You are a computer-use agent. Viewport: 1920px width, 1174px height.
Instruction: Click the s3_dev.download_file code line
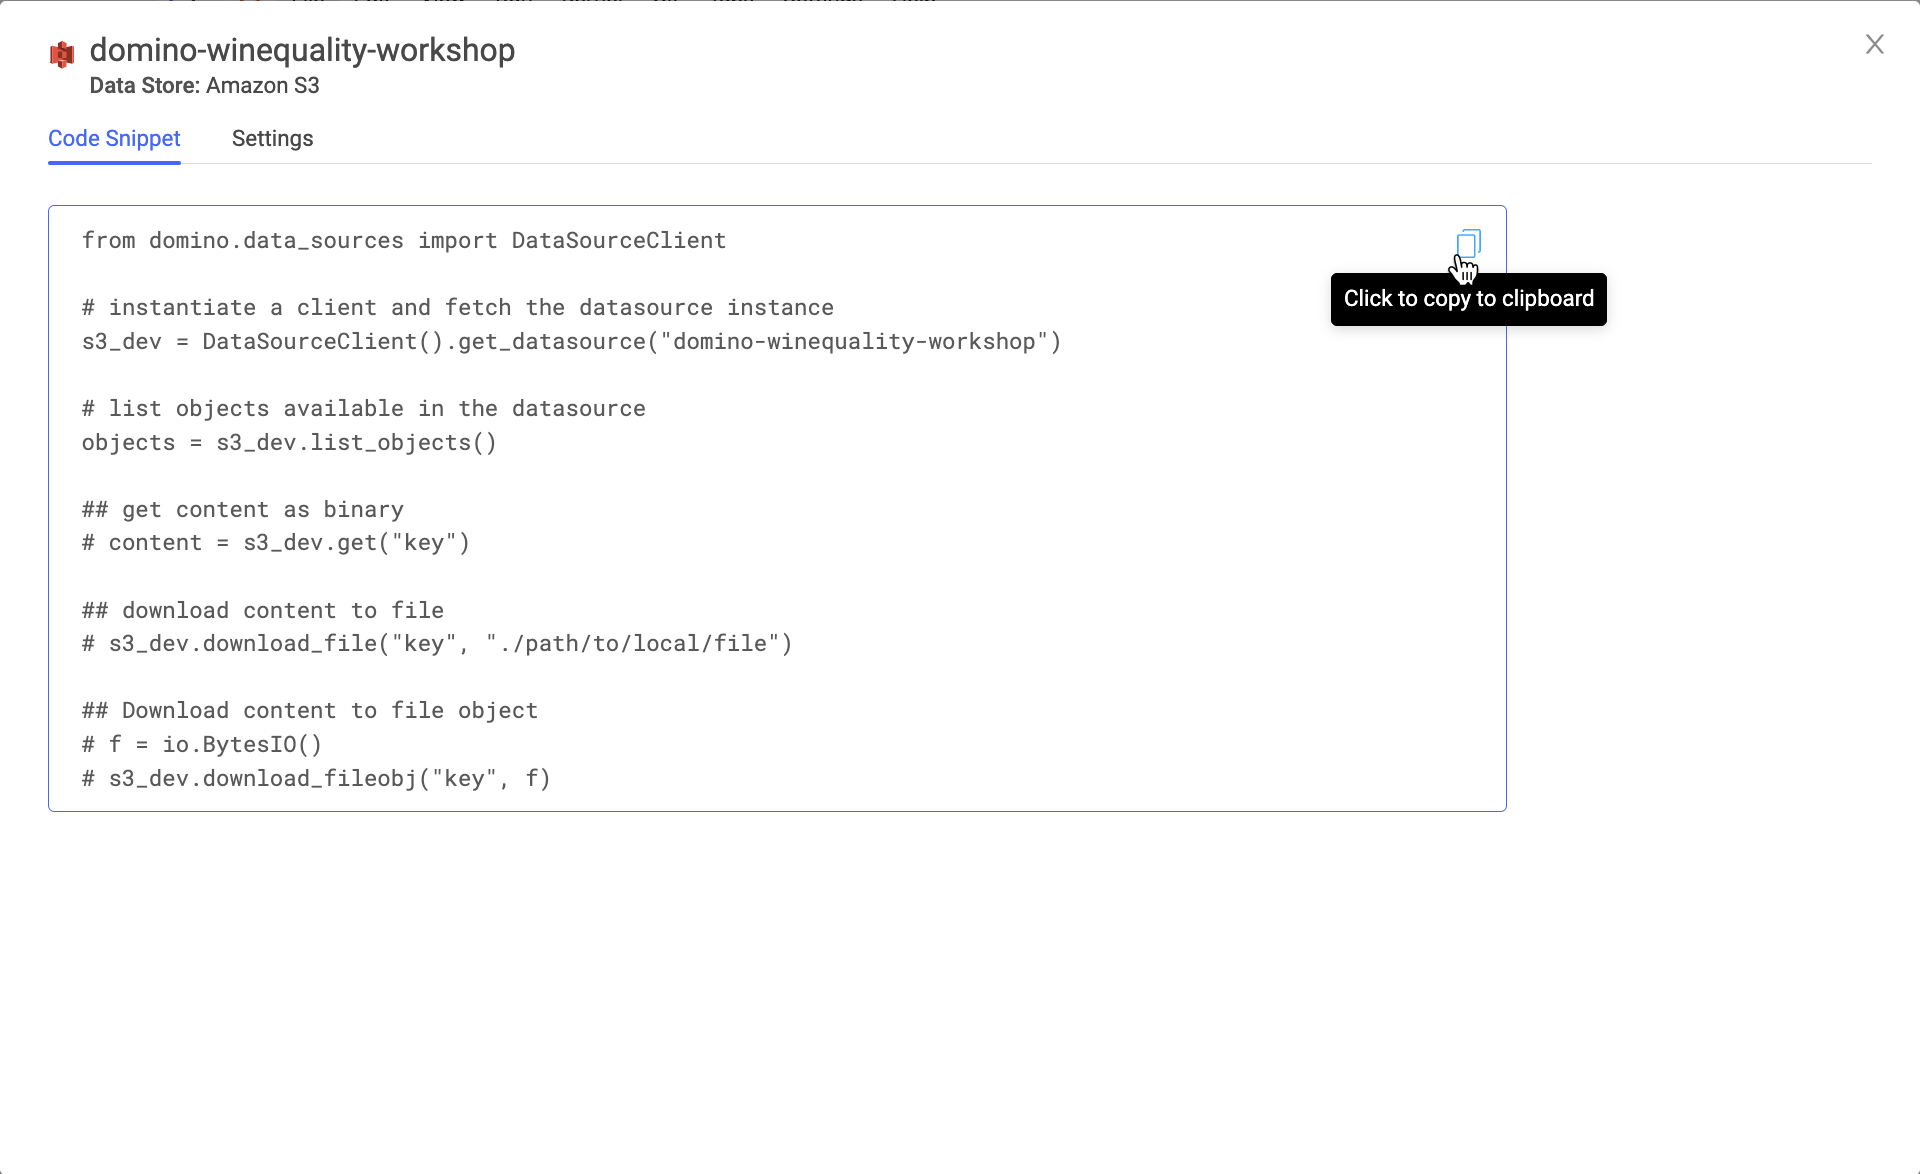[436, 644]
